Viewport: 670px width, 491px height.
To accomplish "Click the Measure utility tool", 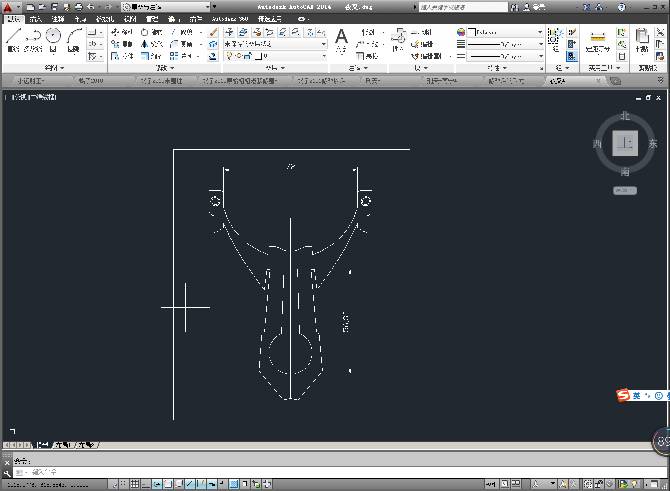I will (598, 42).
